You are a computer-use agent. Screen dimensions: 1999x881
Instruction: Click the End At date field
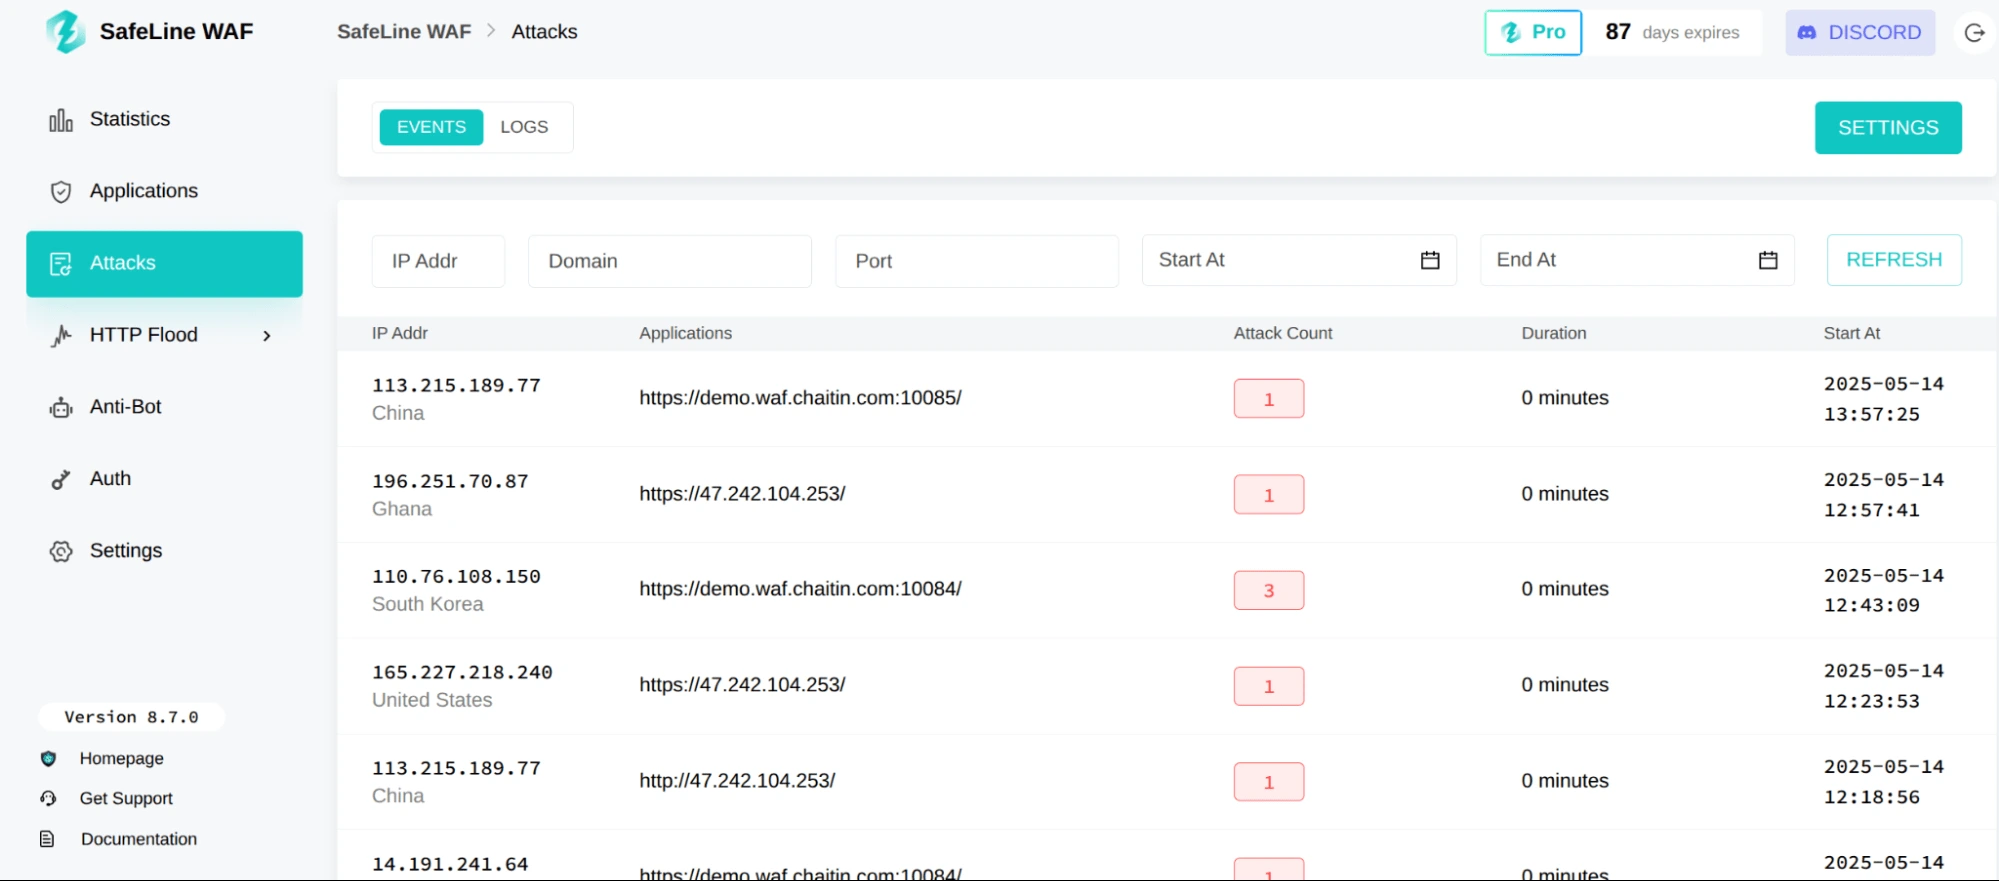[1637, 260]
